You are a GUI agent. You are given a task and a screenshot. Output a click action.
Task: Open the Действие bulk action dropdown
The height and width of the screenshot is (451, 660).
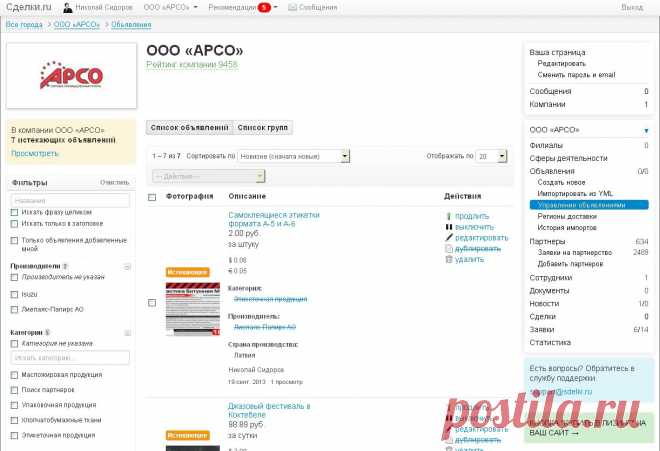(209, 176)
